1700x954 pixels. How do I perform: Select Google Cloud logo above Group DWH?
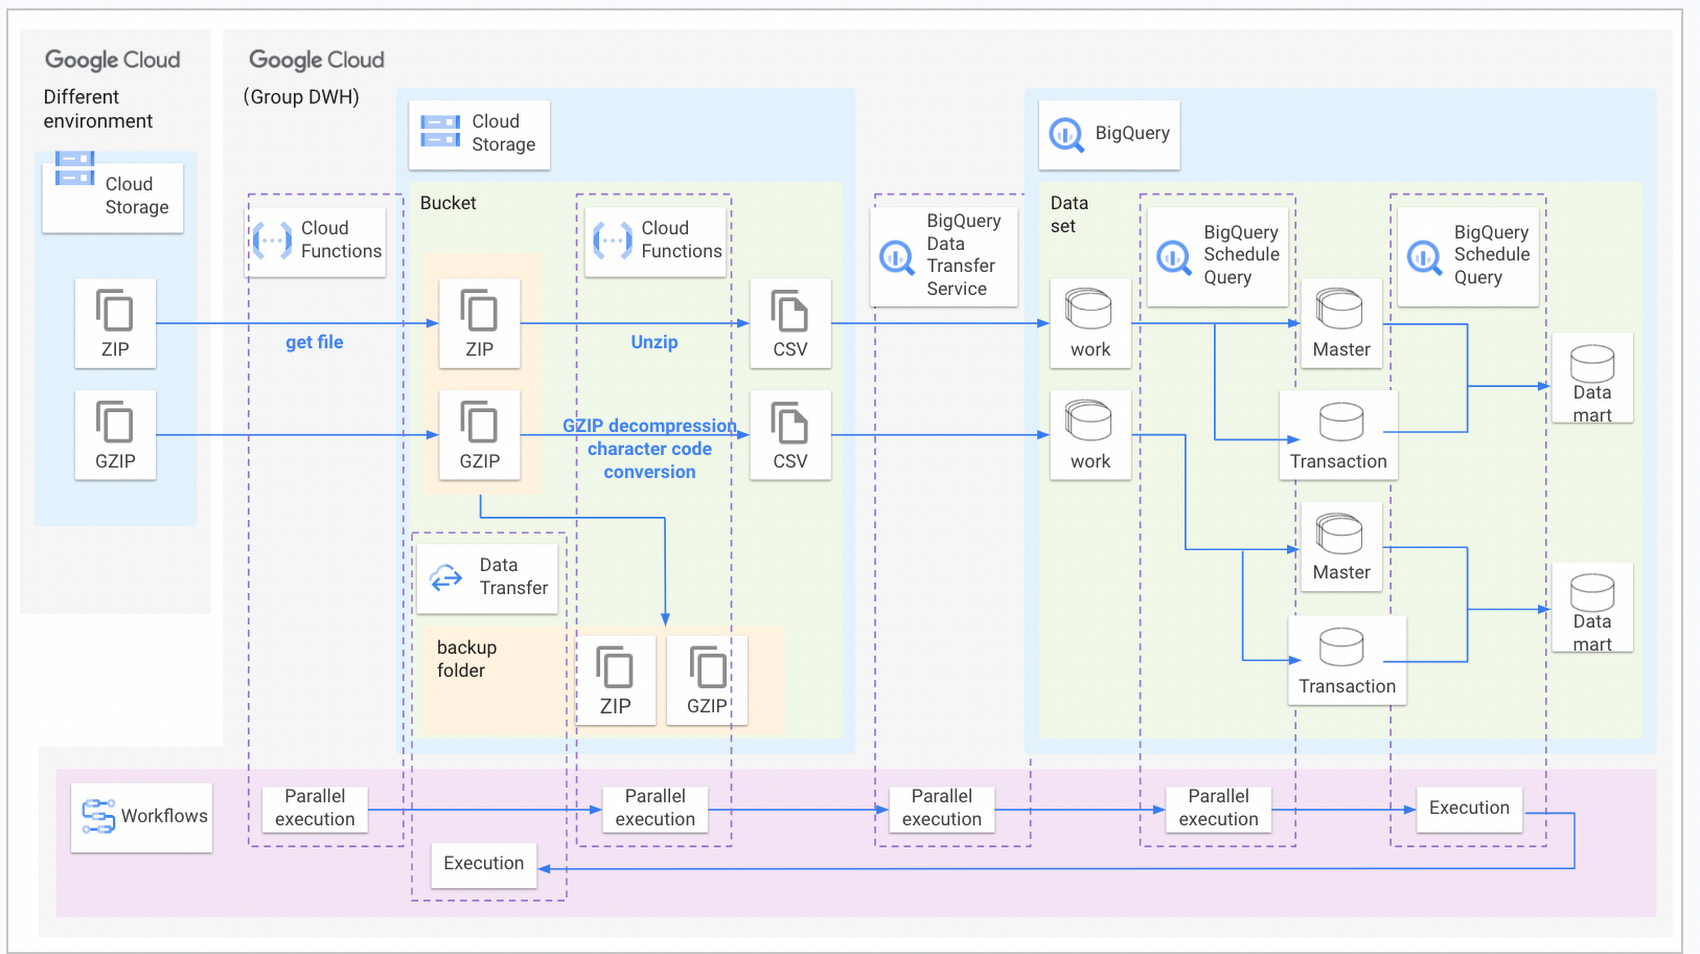tap(317, 60)
